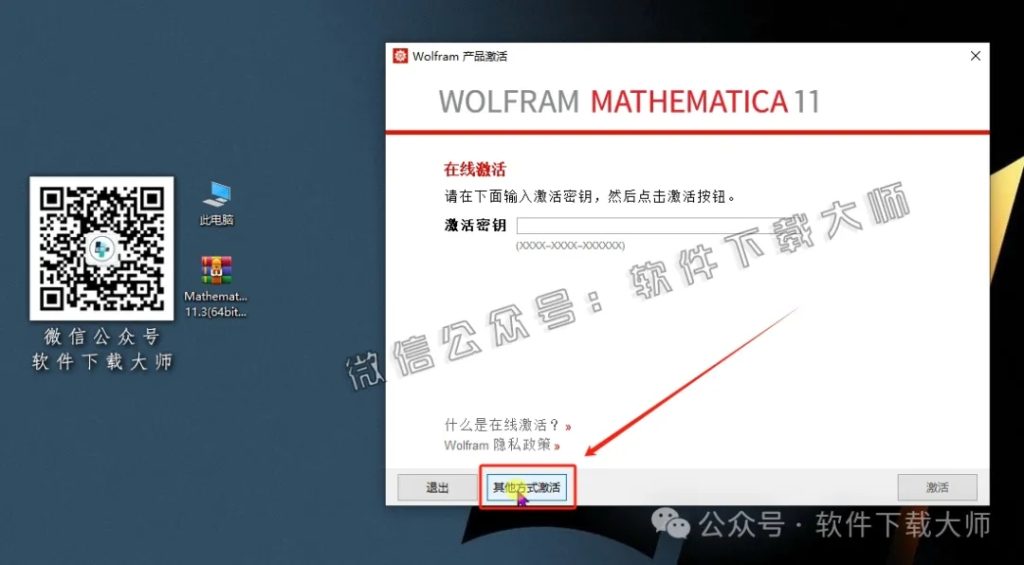The image size is (1024, 565).
Task: Click the 在线激活 heading text
Action: pyautogui.click(x=475, y=170)
